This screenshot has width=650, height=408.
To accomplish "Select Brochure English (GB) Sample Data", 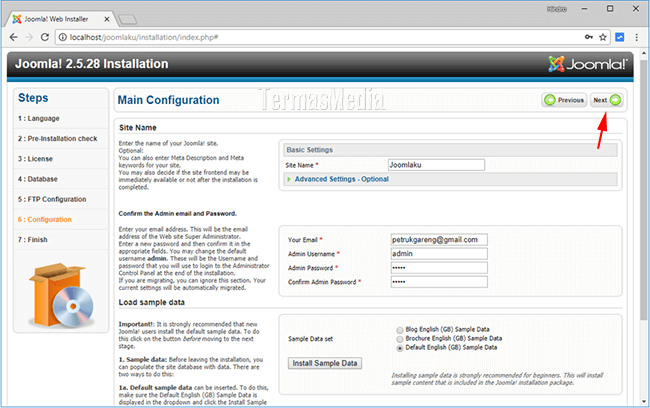I will (400, 339).
